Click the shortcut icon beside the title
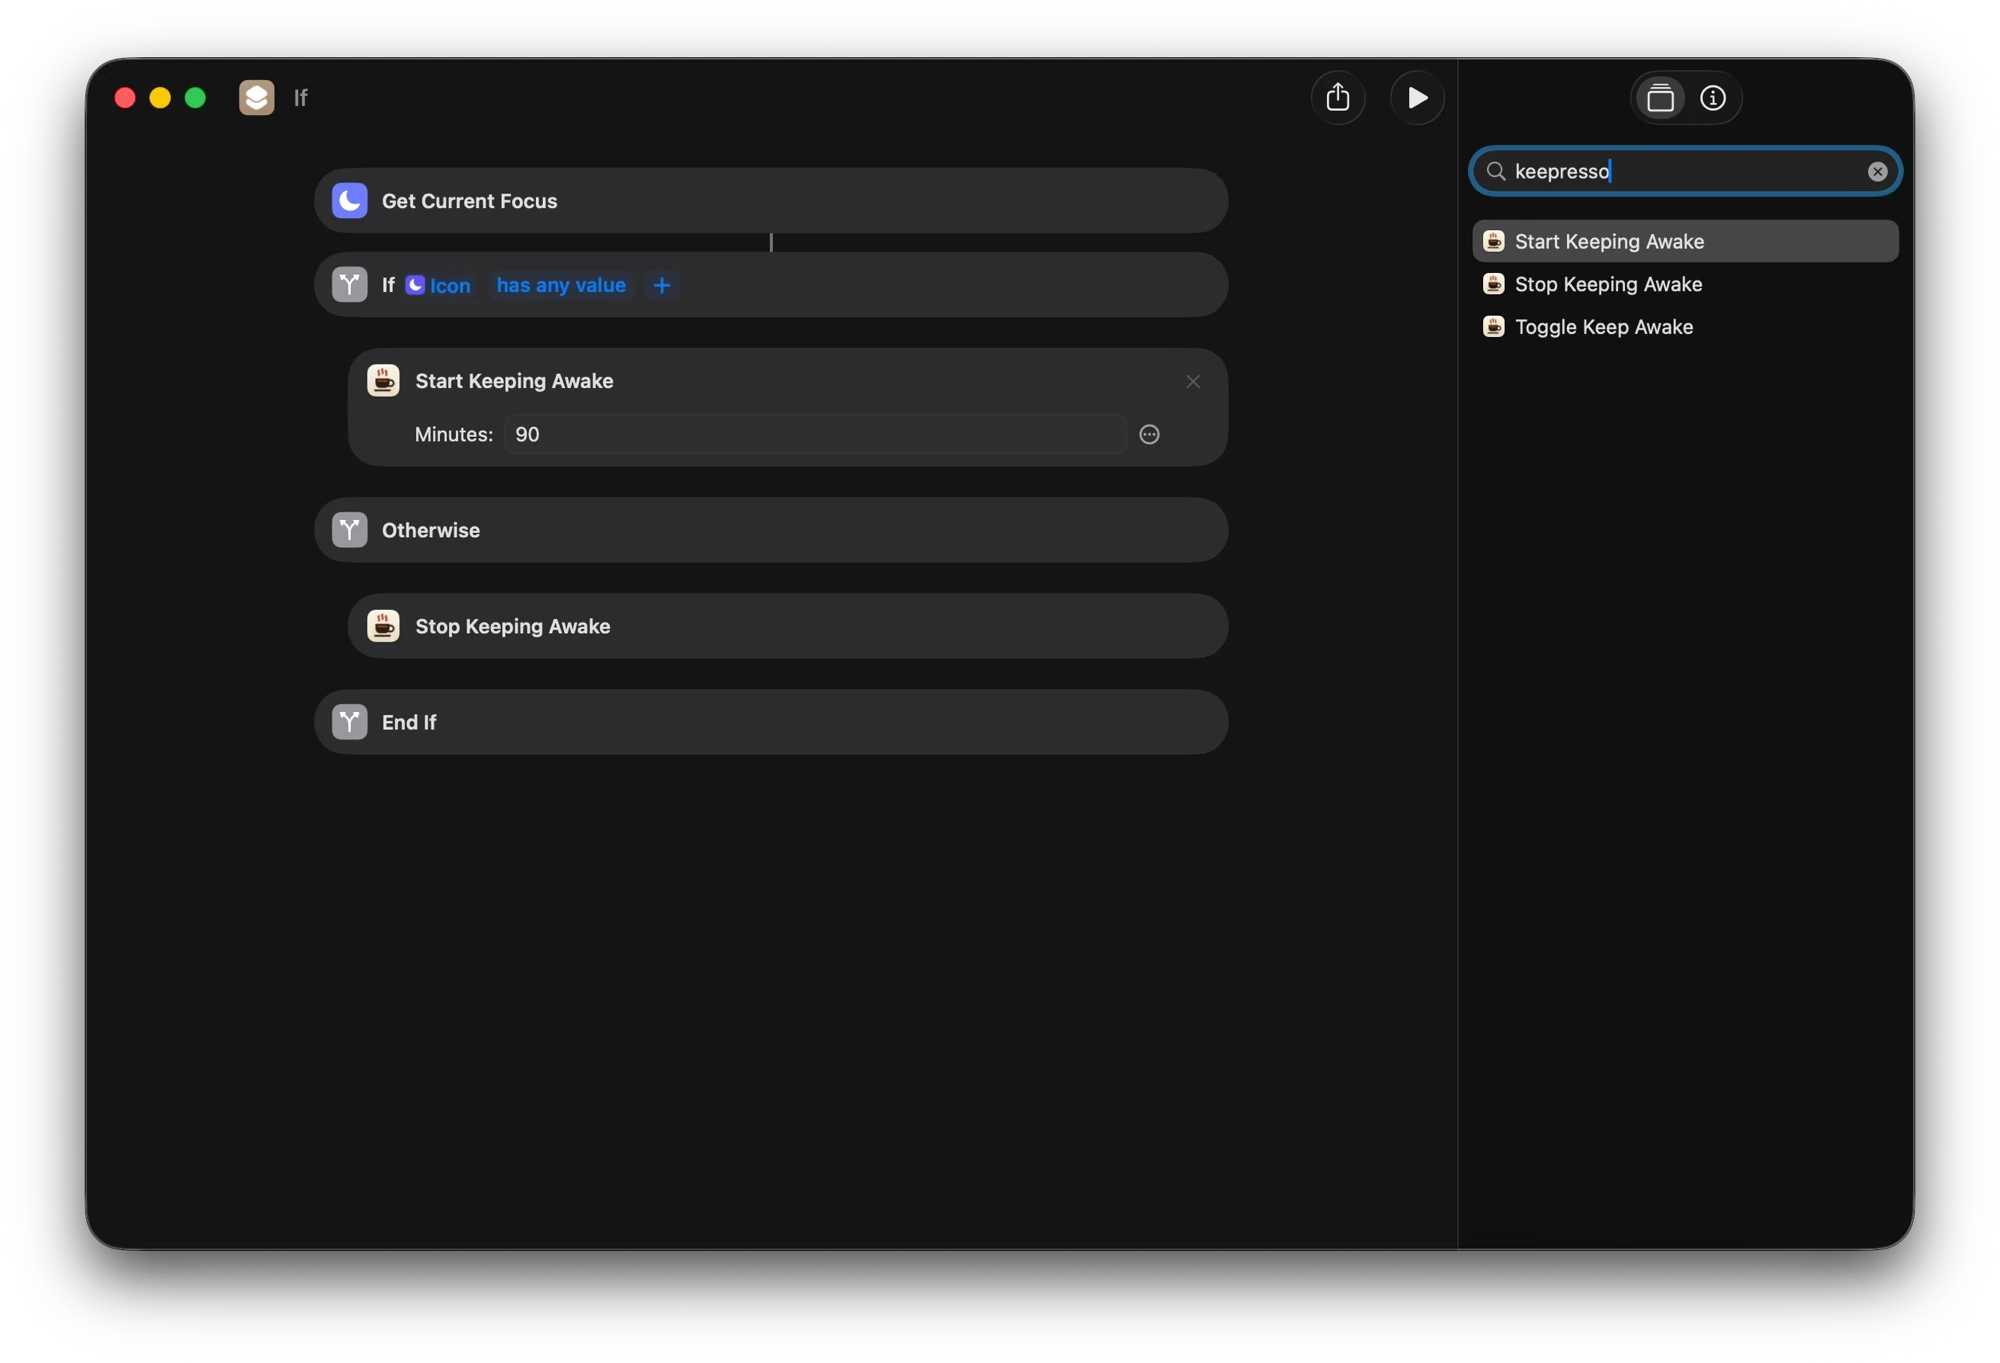This screenshot has width=2000, height=1363. pyautogui.click(x=256, y=98)
